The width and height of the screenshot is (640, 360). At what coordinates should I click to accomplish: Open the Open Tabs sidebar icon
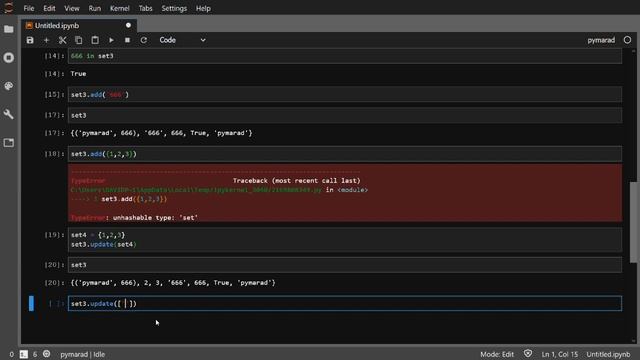[x=9, y=142]
